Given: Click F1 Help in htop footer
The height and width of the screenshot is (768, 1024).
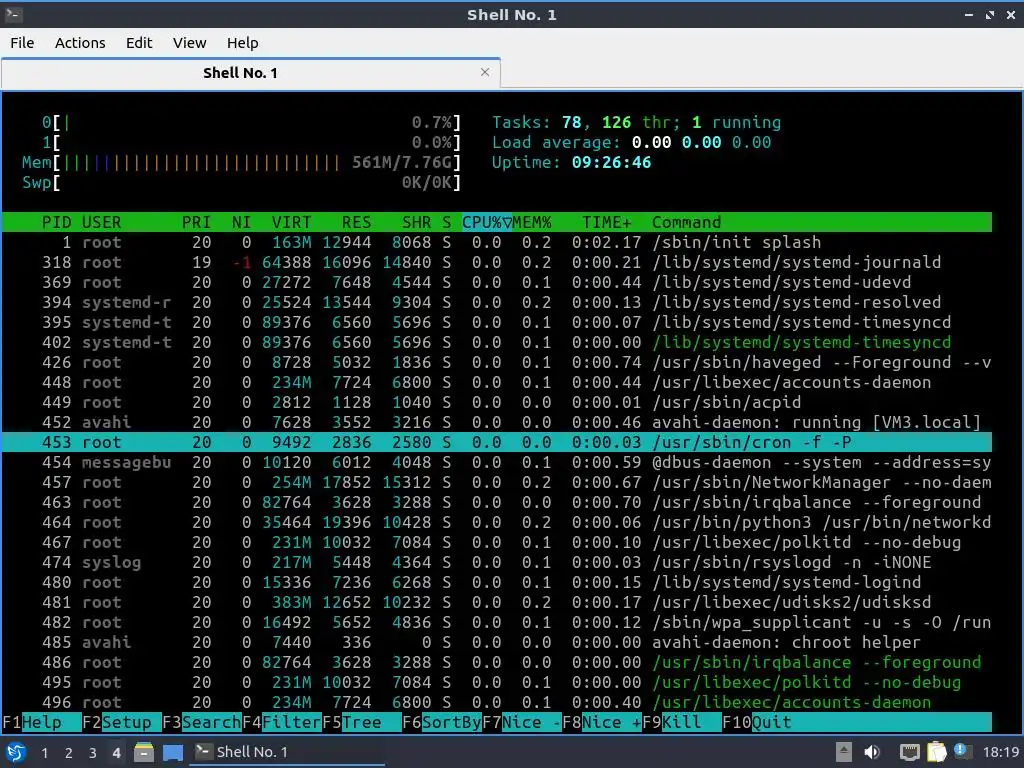Looking at the screenshot, I should point(42,722).
